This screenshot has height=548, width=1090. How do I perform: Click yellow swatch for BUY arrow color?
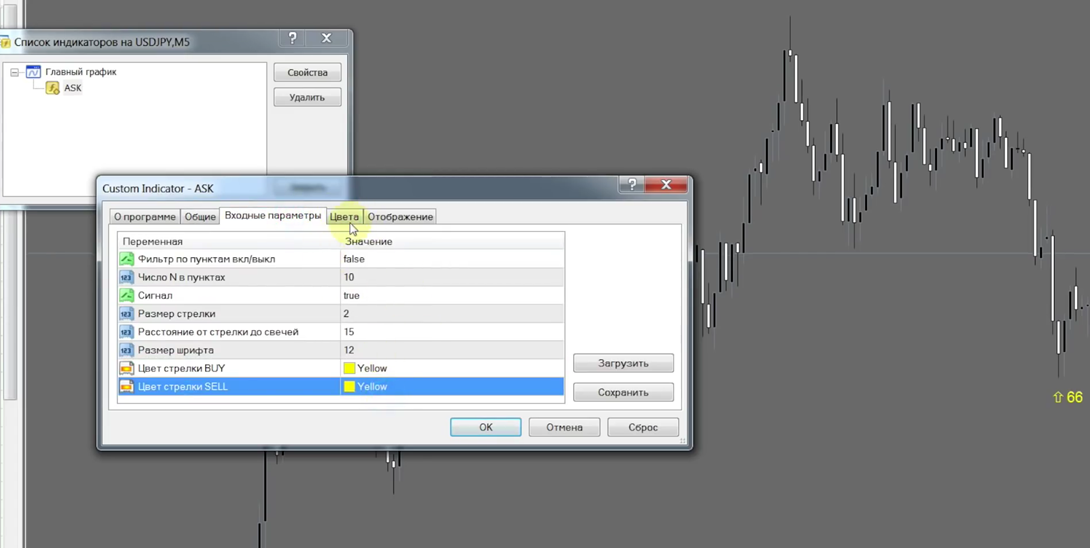click(x=349, y=368)
